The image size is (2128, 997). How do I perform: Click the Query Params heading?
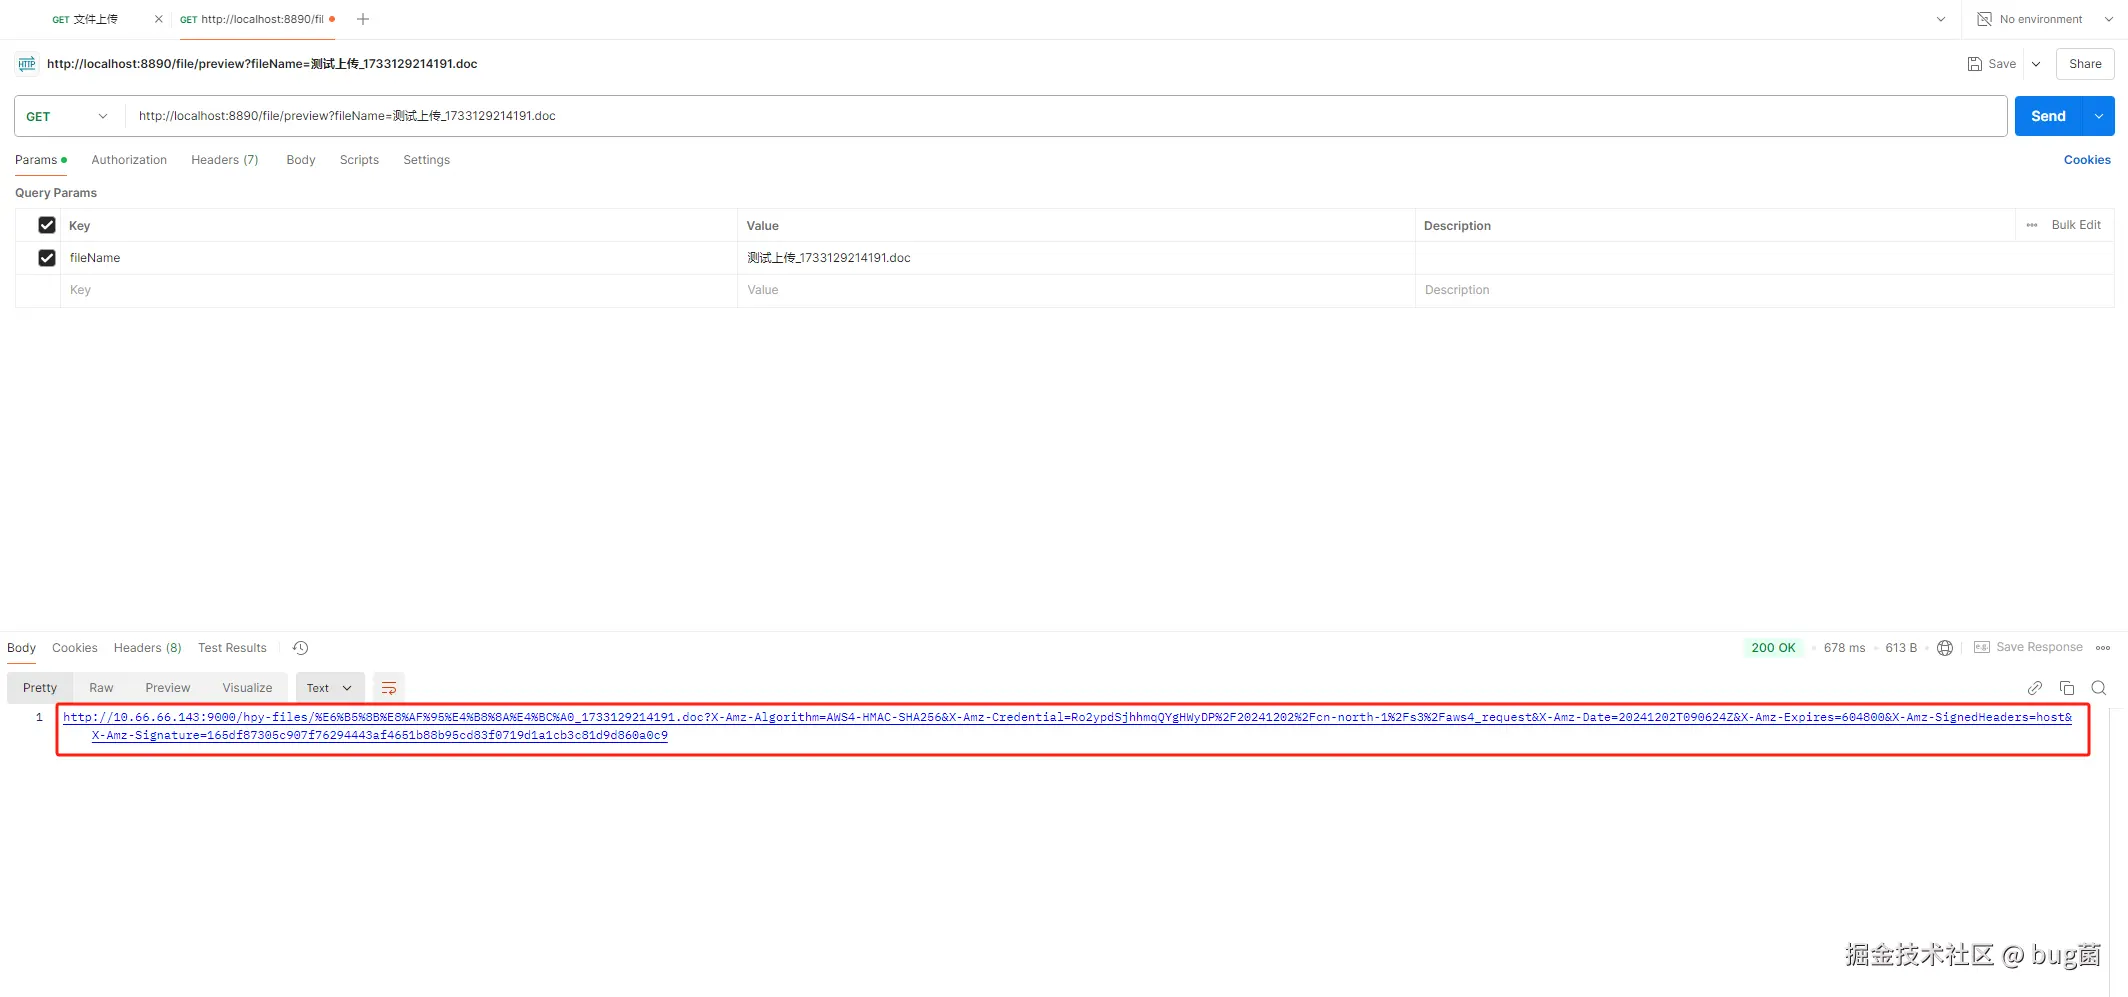(x=56, y=193)
